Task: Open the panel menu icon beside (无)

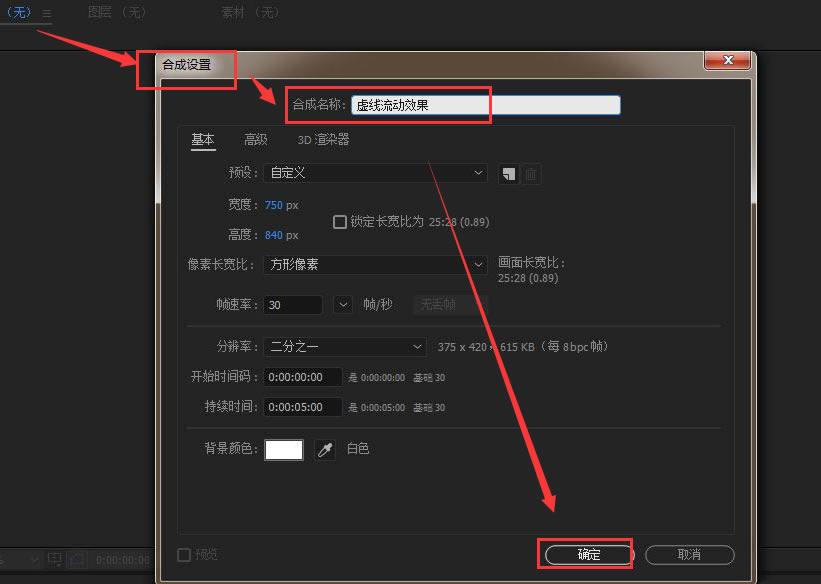Action: coord(47,14)
